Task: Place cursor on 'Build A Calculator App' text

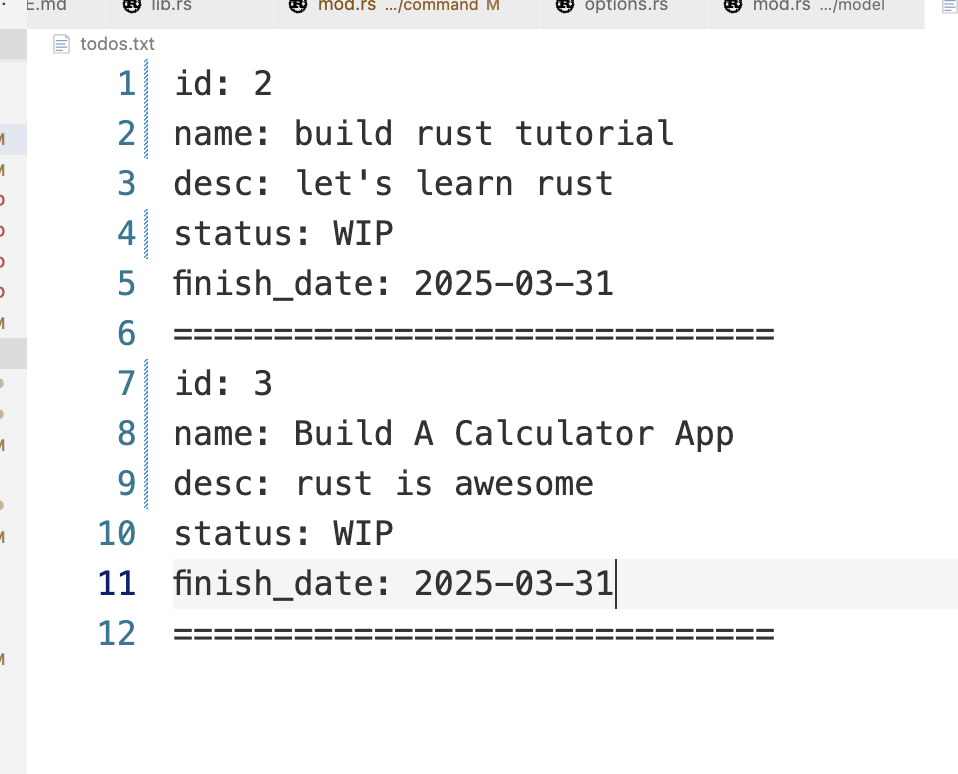Action: pyautogui.click(x=514, y=434)
